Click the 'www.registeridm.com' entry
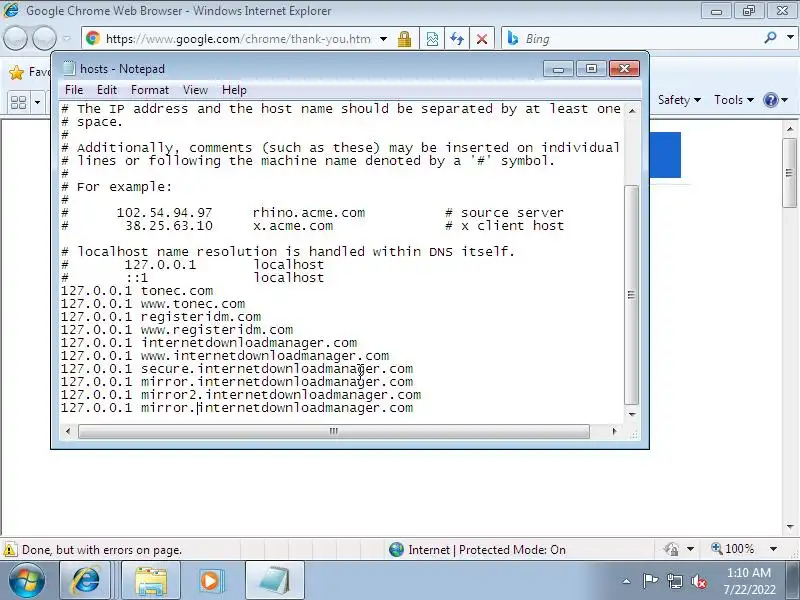Viewport: 800px width, 600px height. pos(217,330)
